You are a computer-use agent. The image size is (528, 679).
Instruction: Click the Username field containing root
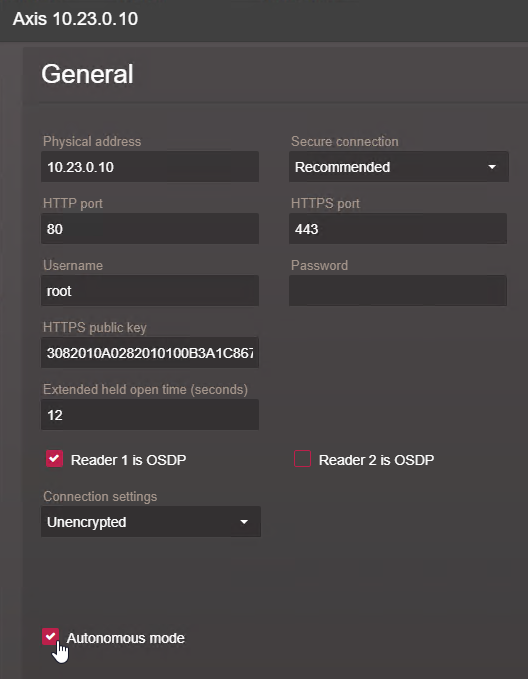click(150, 291)
